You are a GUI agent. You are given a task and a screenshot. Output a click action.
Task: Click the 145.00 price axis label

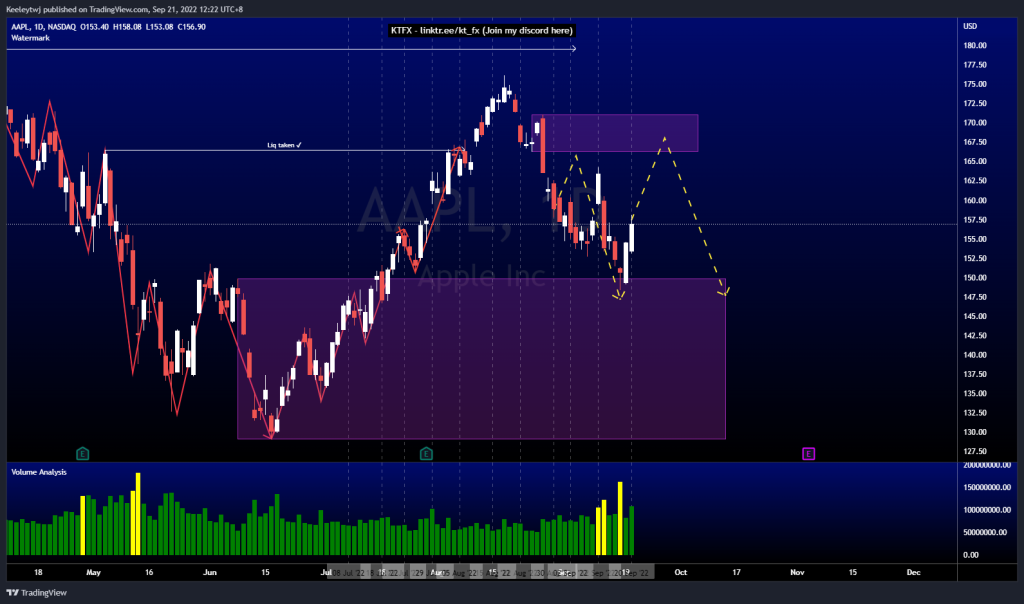pyautogui.click(x=974, y=316)
